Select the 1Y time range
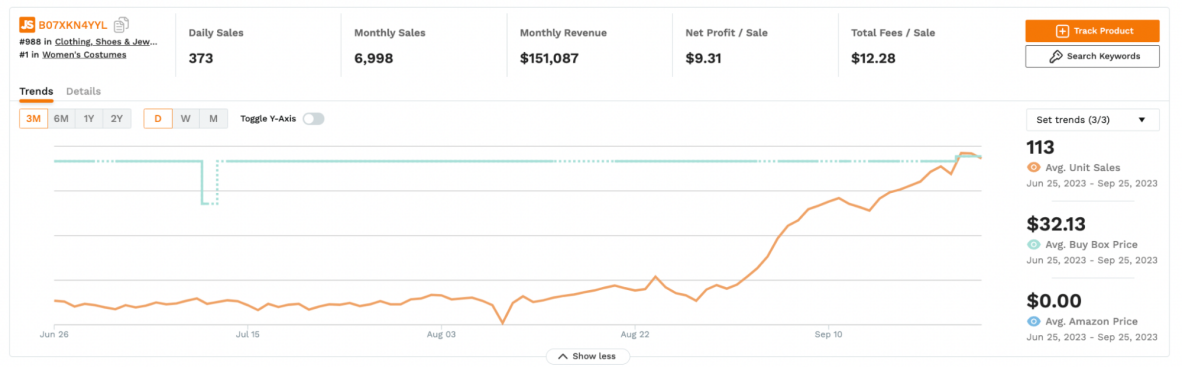This screenshot has height=367, width=1182. click(x=89, y=118)
